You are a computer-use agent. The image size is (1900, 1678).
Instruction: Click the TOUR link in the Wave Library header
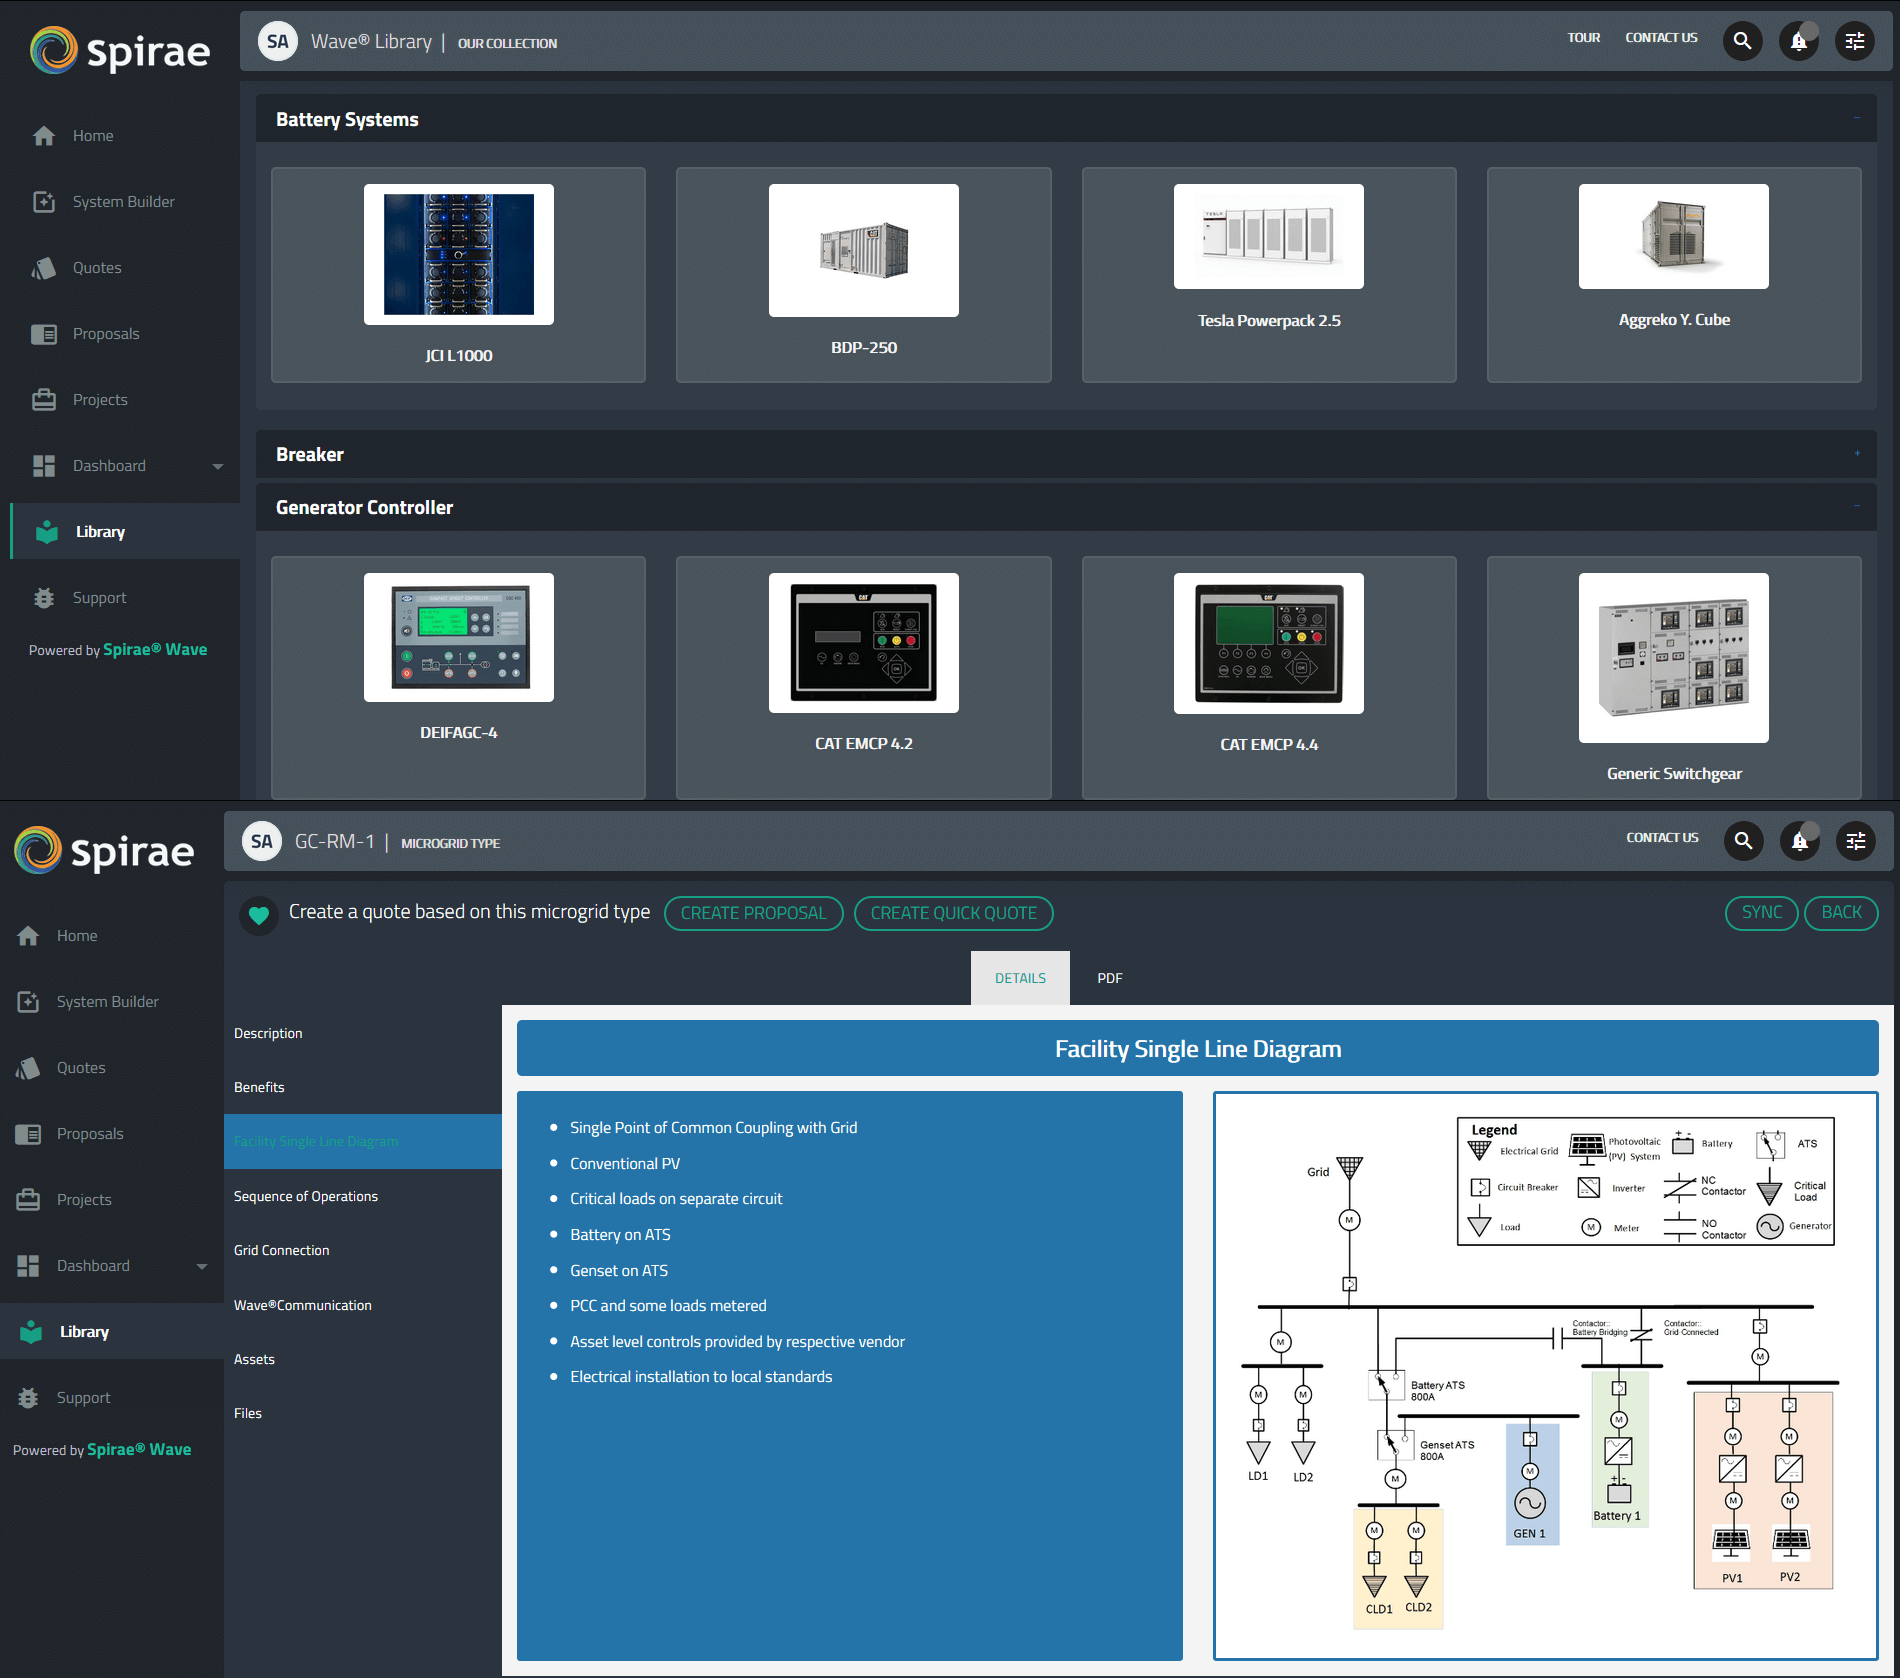point(1583,38)
